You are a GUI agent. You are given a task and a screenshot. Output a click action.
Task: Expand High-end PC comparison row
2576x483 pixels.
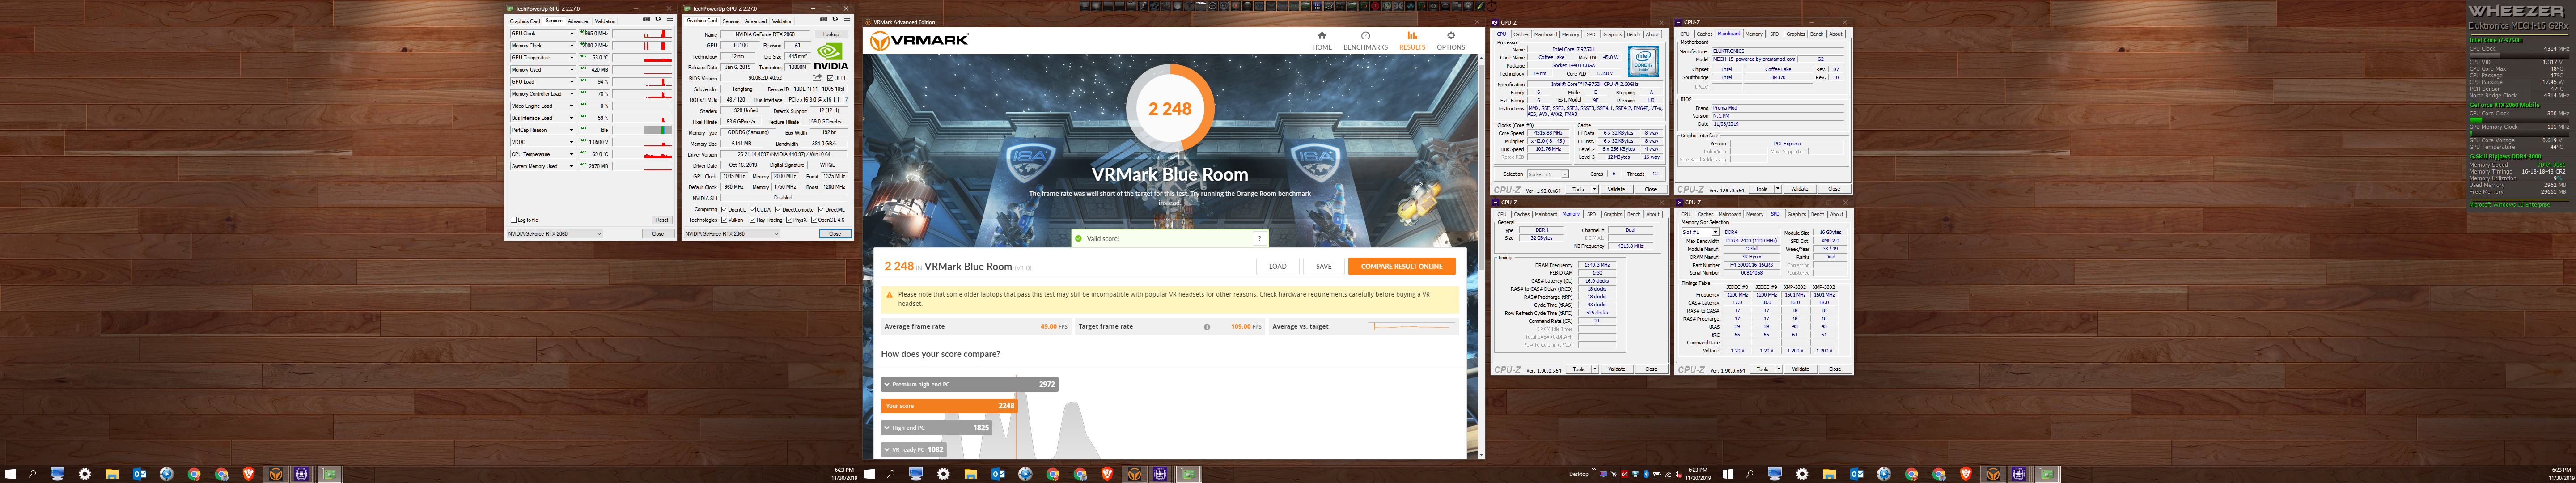[x=936, y=427]
